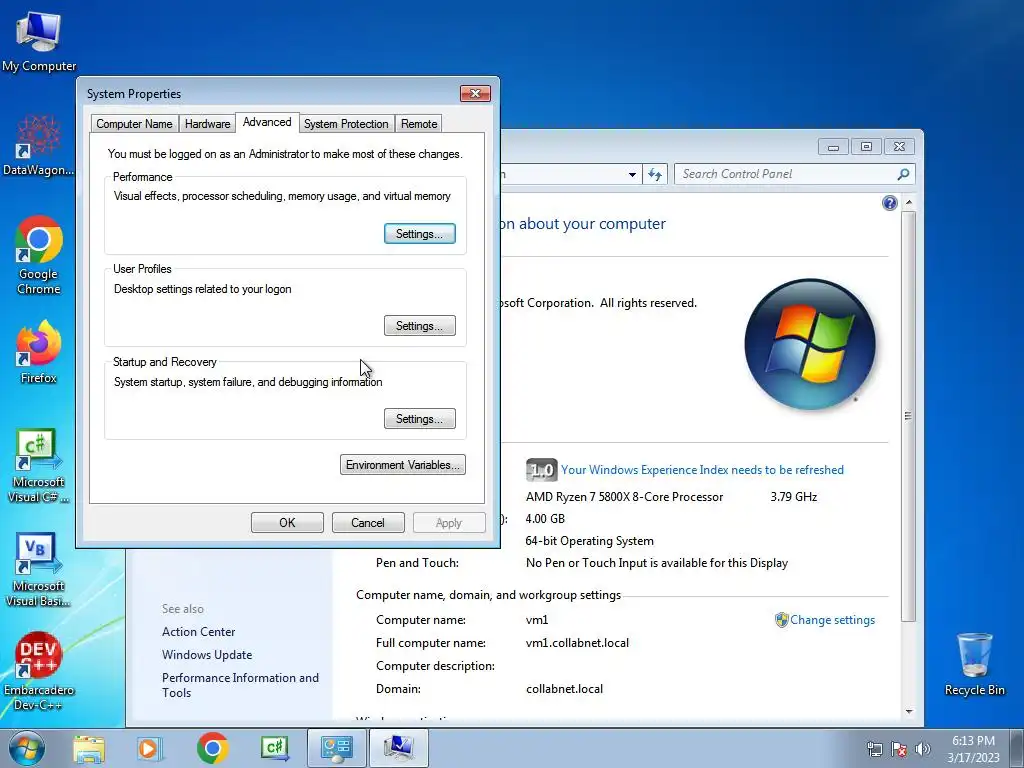
Task: Launch Firefox from desktop shortcut
Action: click(39, 352)
